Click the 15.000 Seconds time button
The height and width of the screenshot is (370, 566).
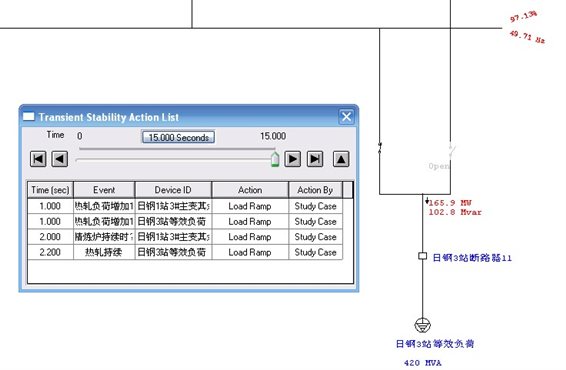pos(179,137)
